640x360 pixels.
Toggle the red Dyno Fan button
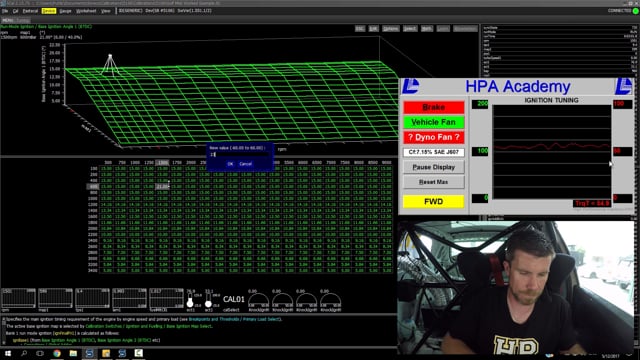(x=433, y=137)
